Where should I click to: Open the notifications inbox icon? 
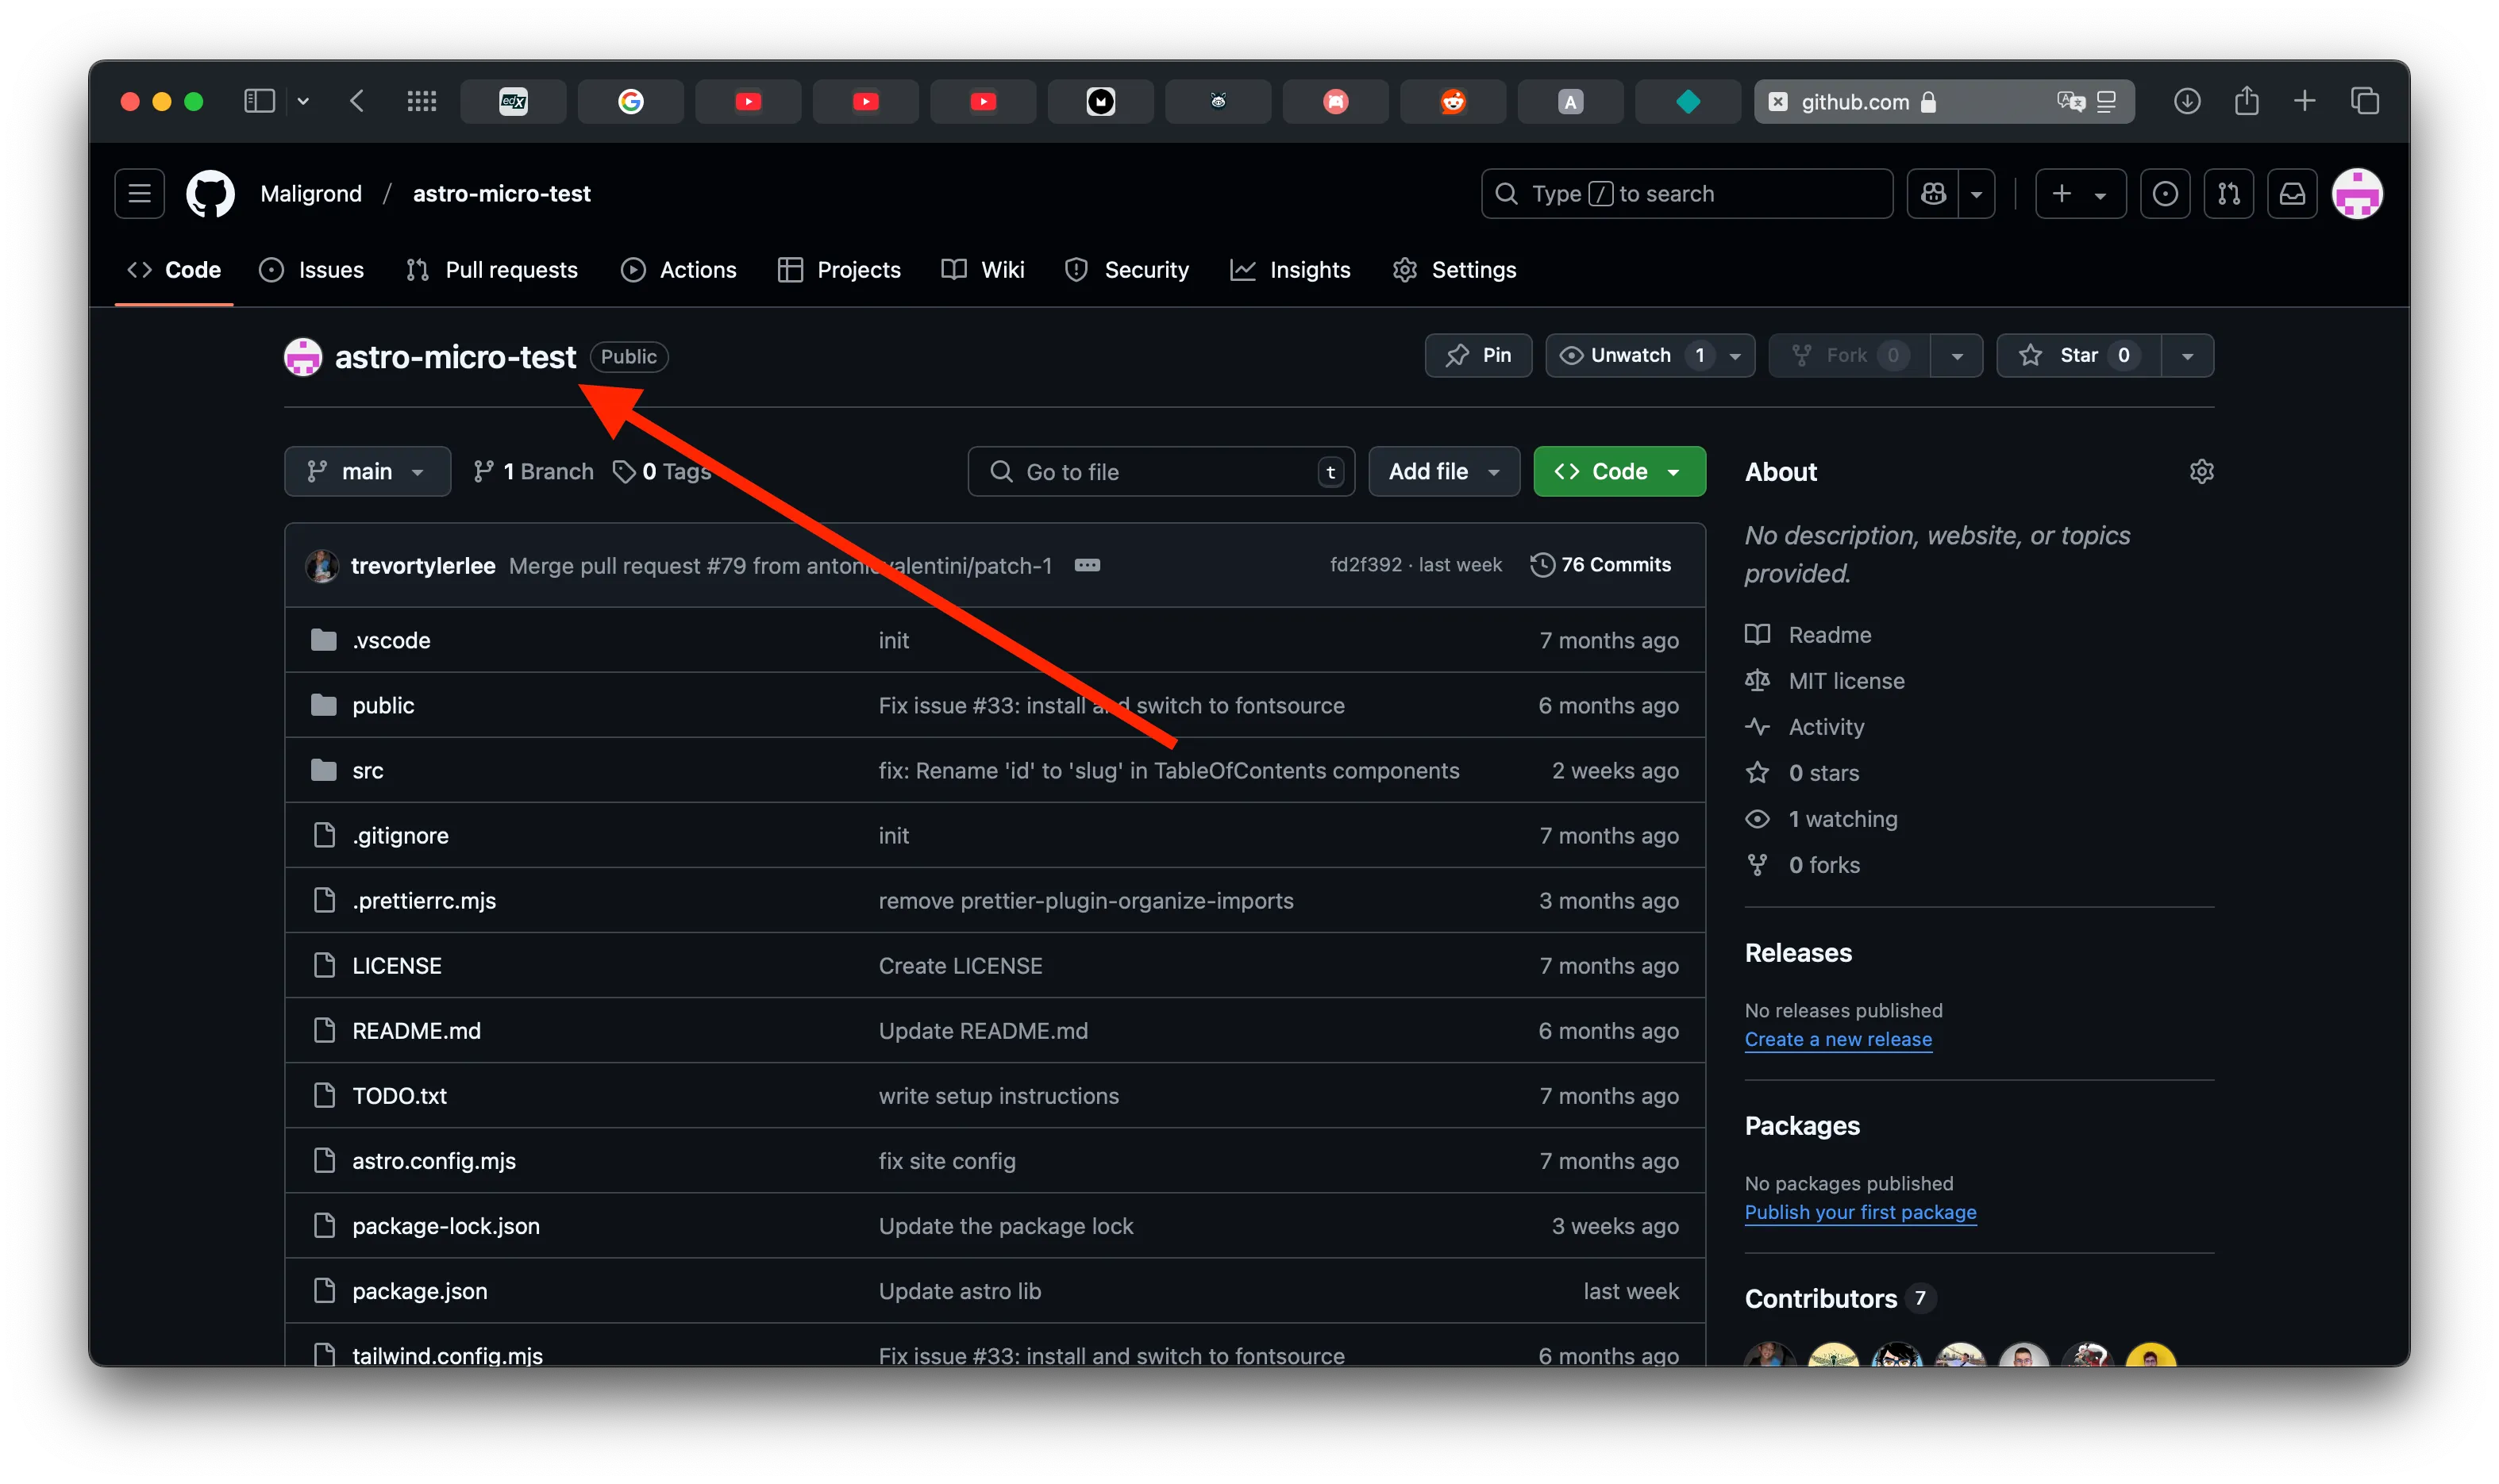pyautogui.click(x=2292, y=193)
